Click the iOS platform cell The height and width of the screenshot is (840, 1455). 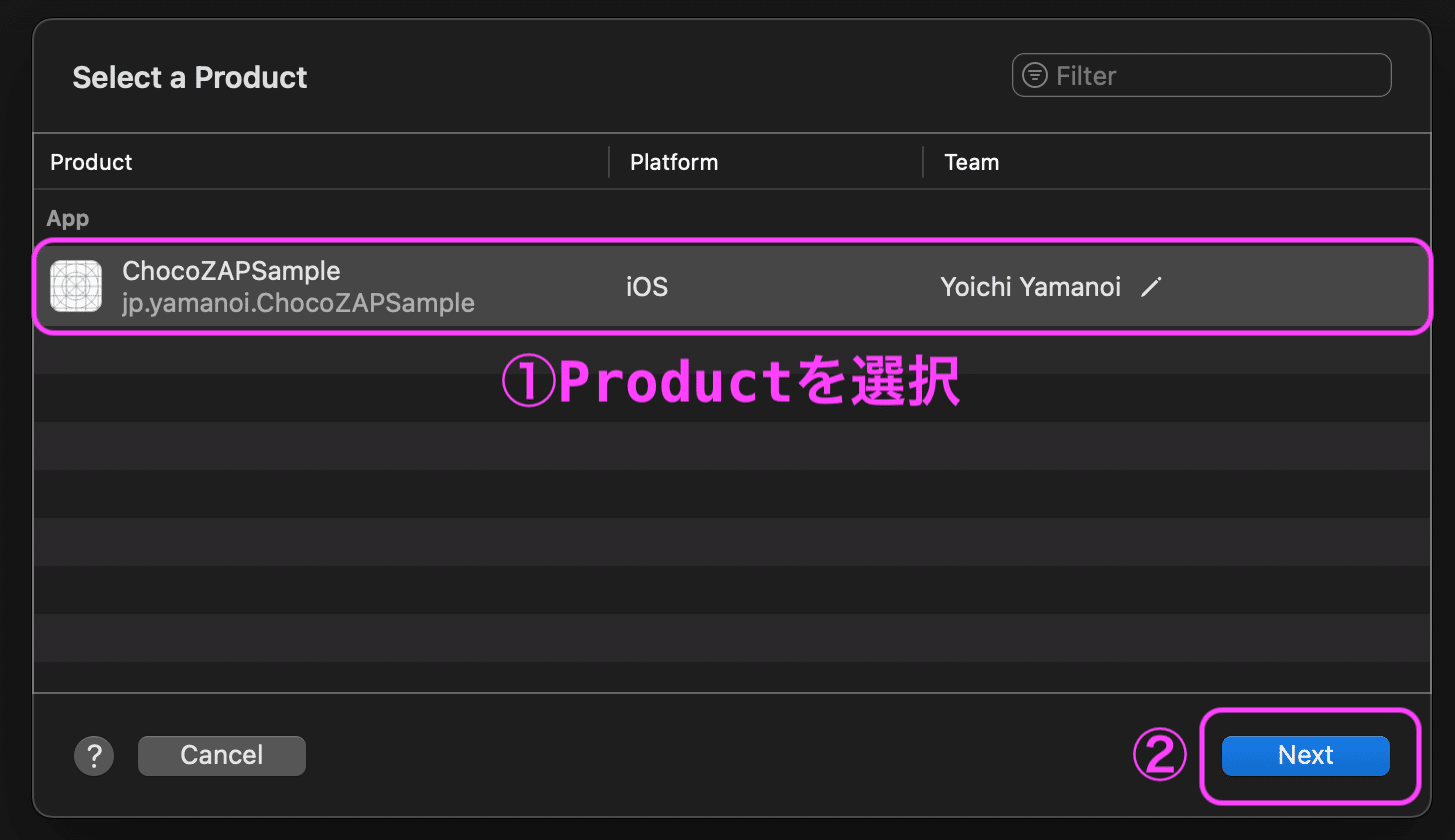[647, 287]
